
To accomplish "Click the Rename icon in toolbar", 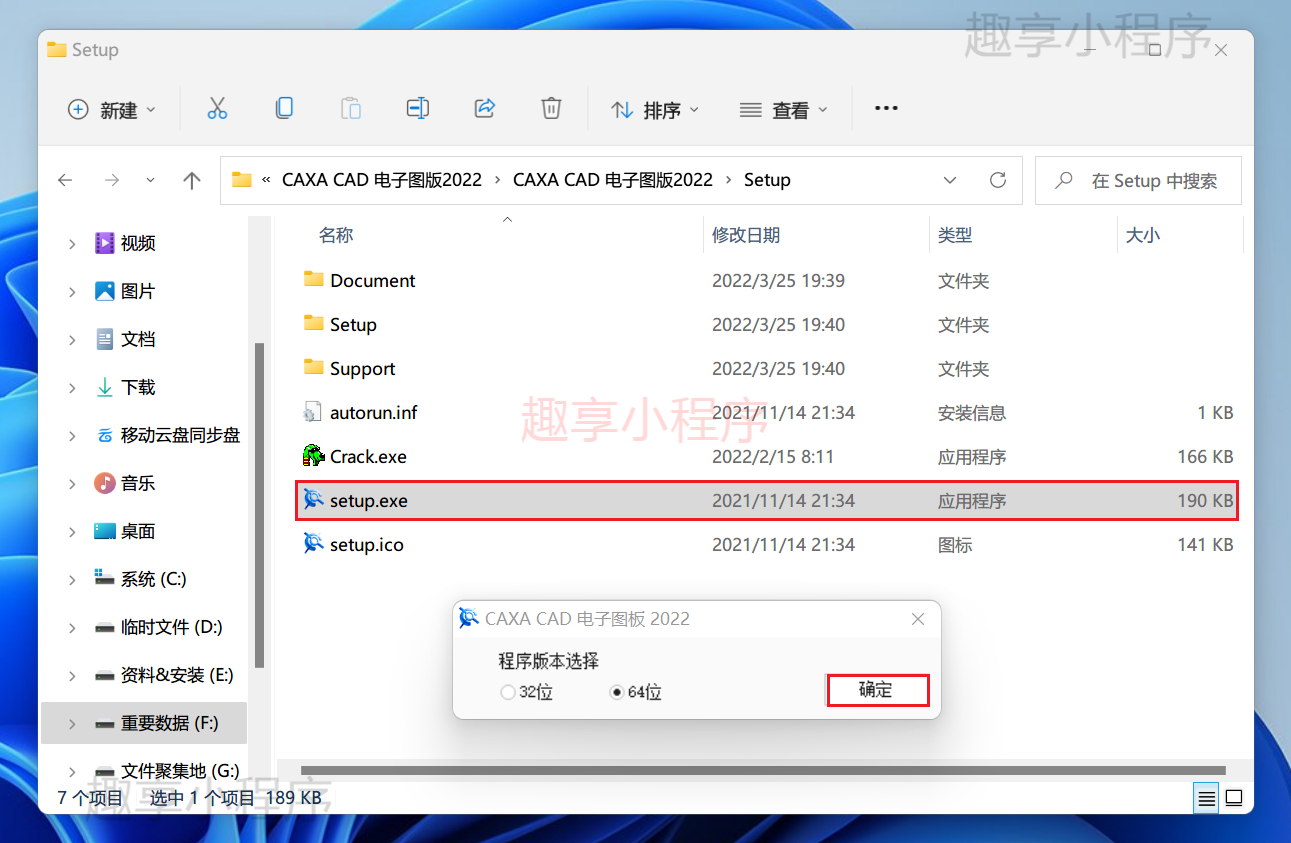I will tap(418, 109).
